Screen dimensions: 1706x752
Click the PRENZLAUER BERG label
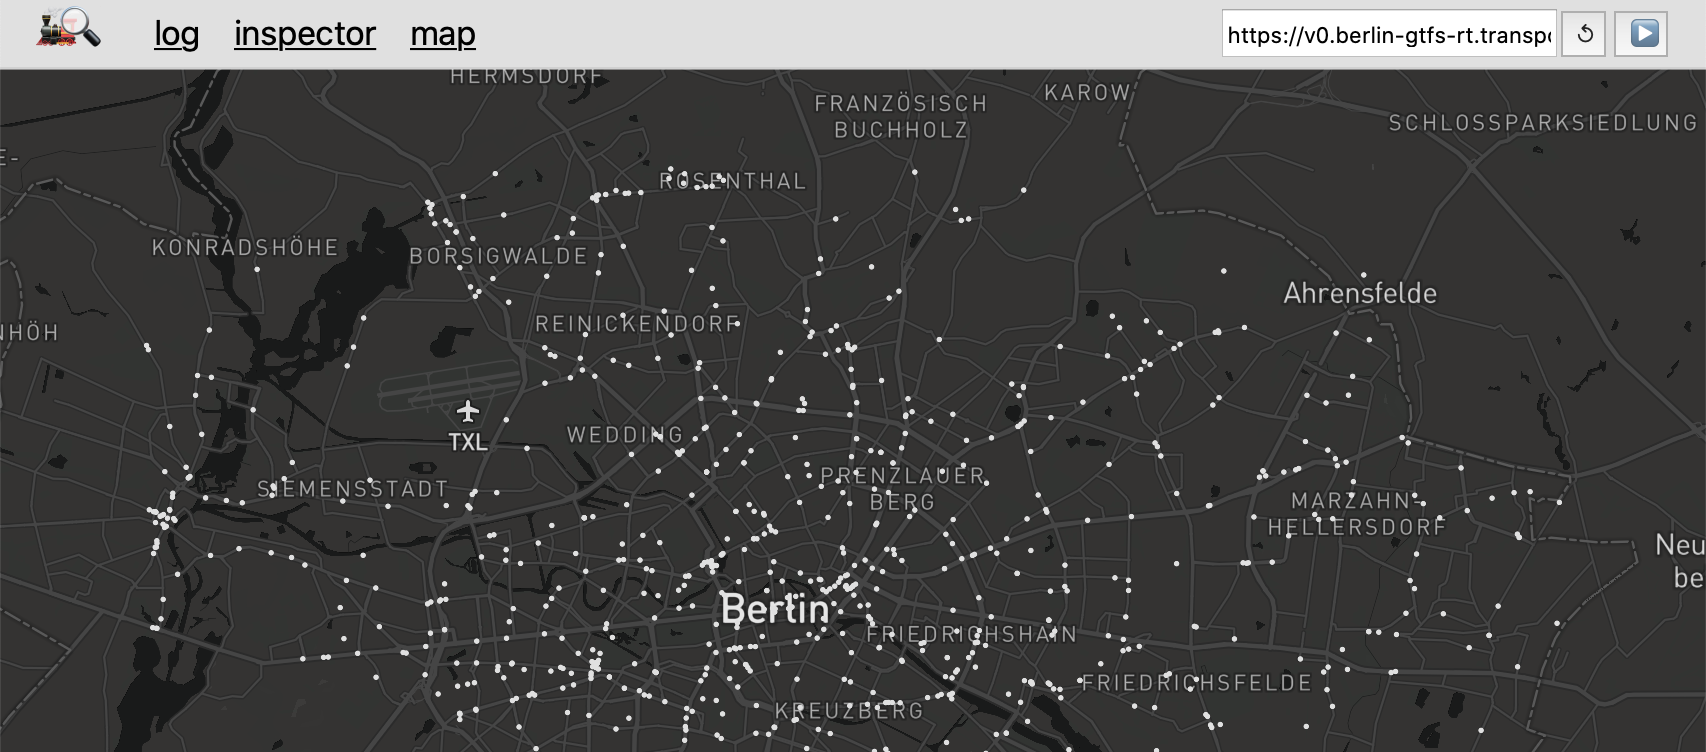(903, 489)
